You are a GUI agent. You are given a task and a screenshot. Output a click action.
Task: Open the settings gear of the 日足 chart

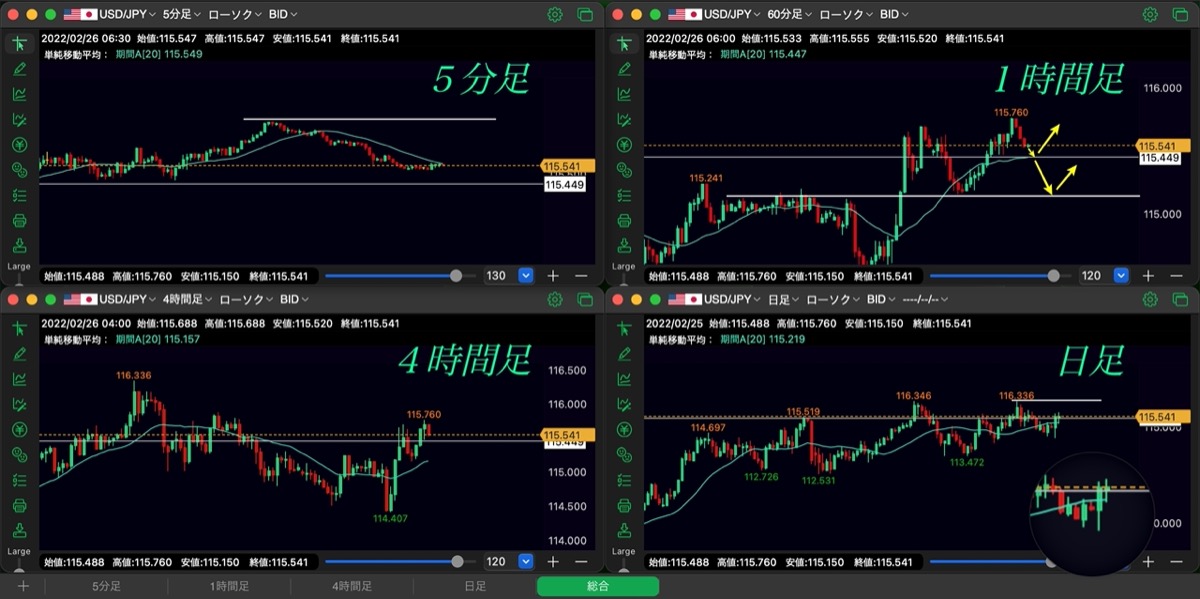point(1150,299)
